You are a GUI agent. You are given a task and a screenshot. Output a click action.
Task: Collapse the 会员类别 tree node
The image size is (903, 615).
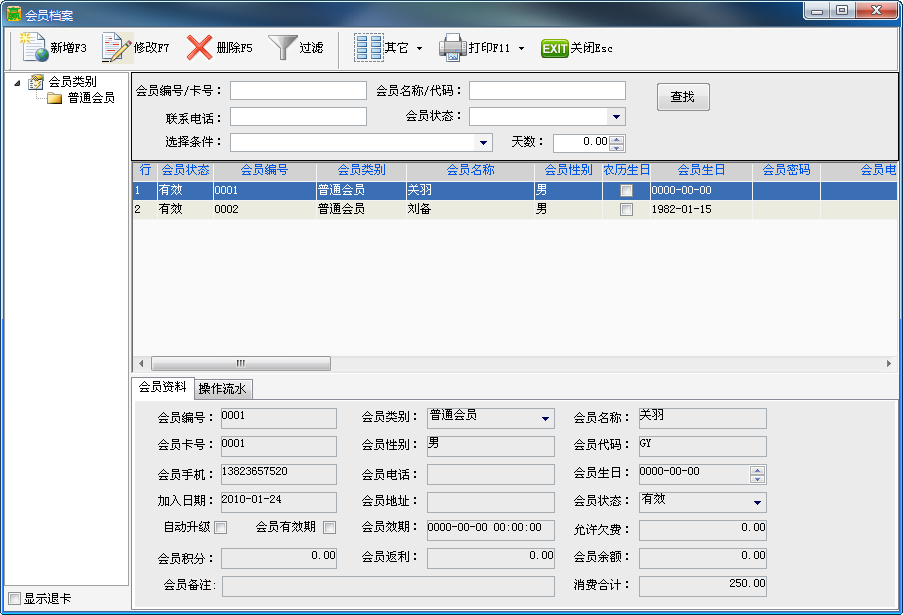coord(19,83)
